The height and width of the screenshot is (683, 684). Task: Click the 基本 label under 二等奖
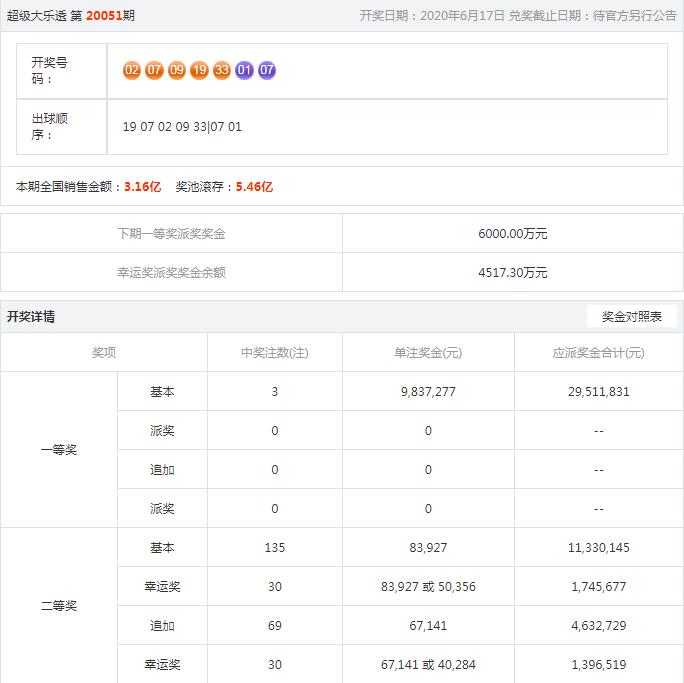(162, 547)
